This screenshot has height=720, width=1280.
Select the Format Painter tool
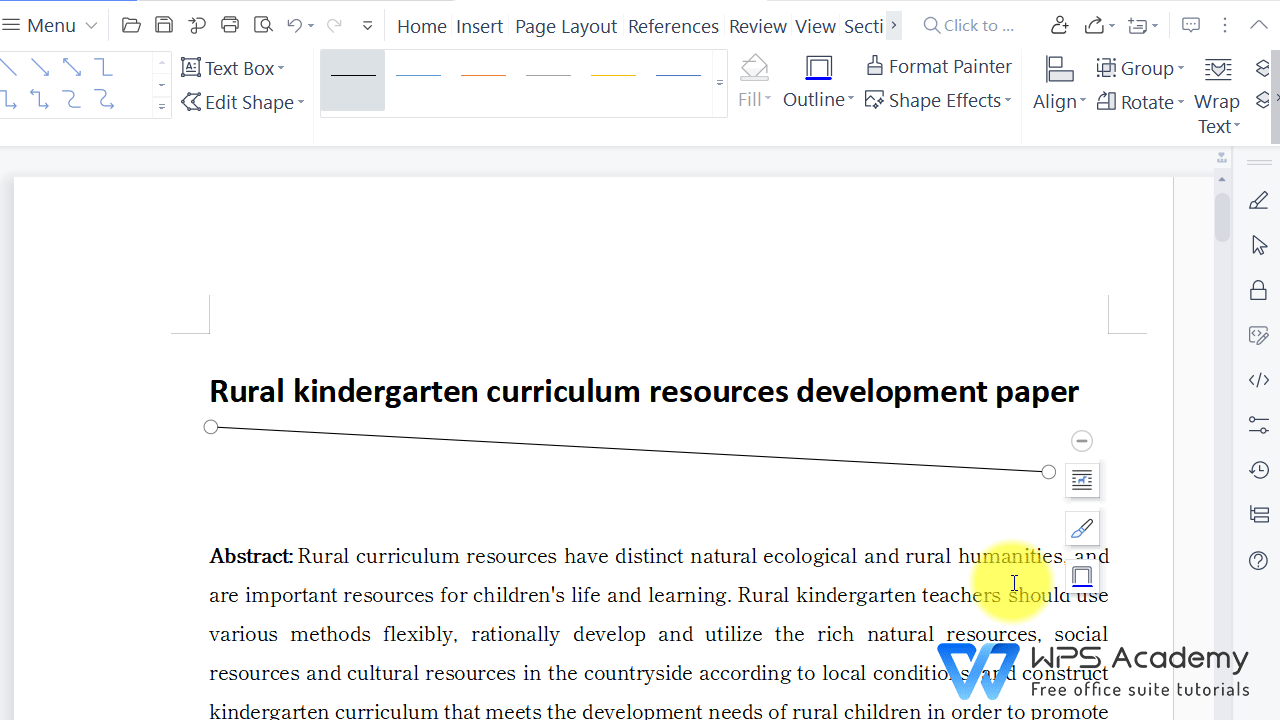tap(938, 66)
